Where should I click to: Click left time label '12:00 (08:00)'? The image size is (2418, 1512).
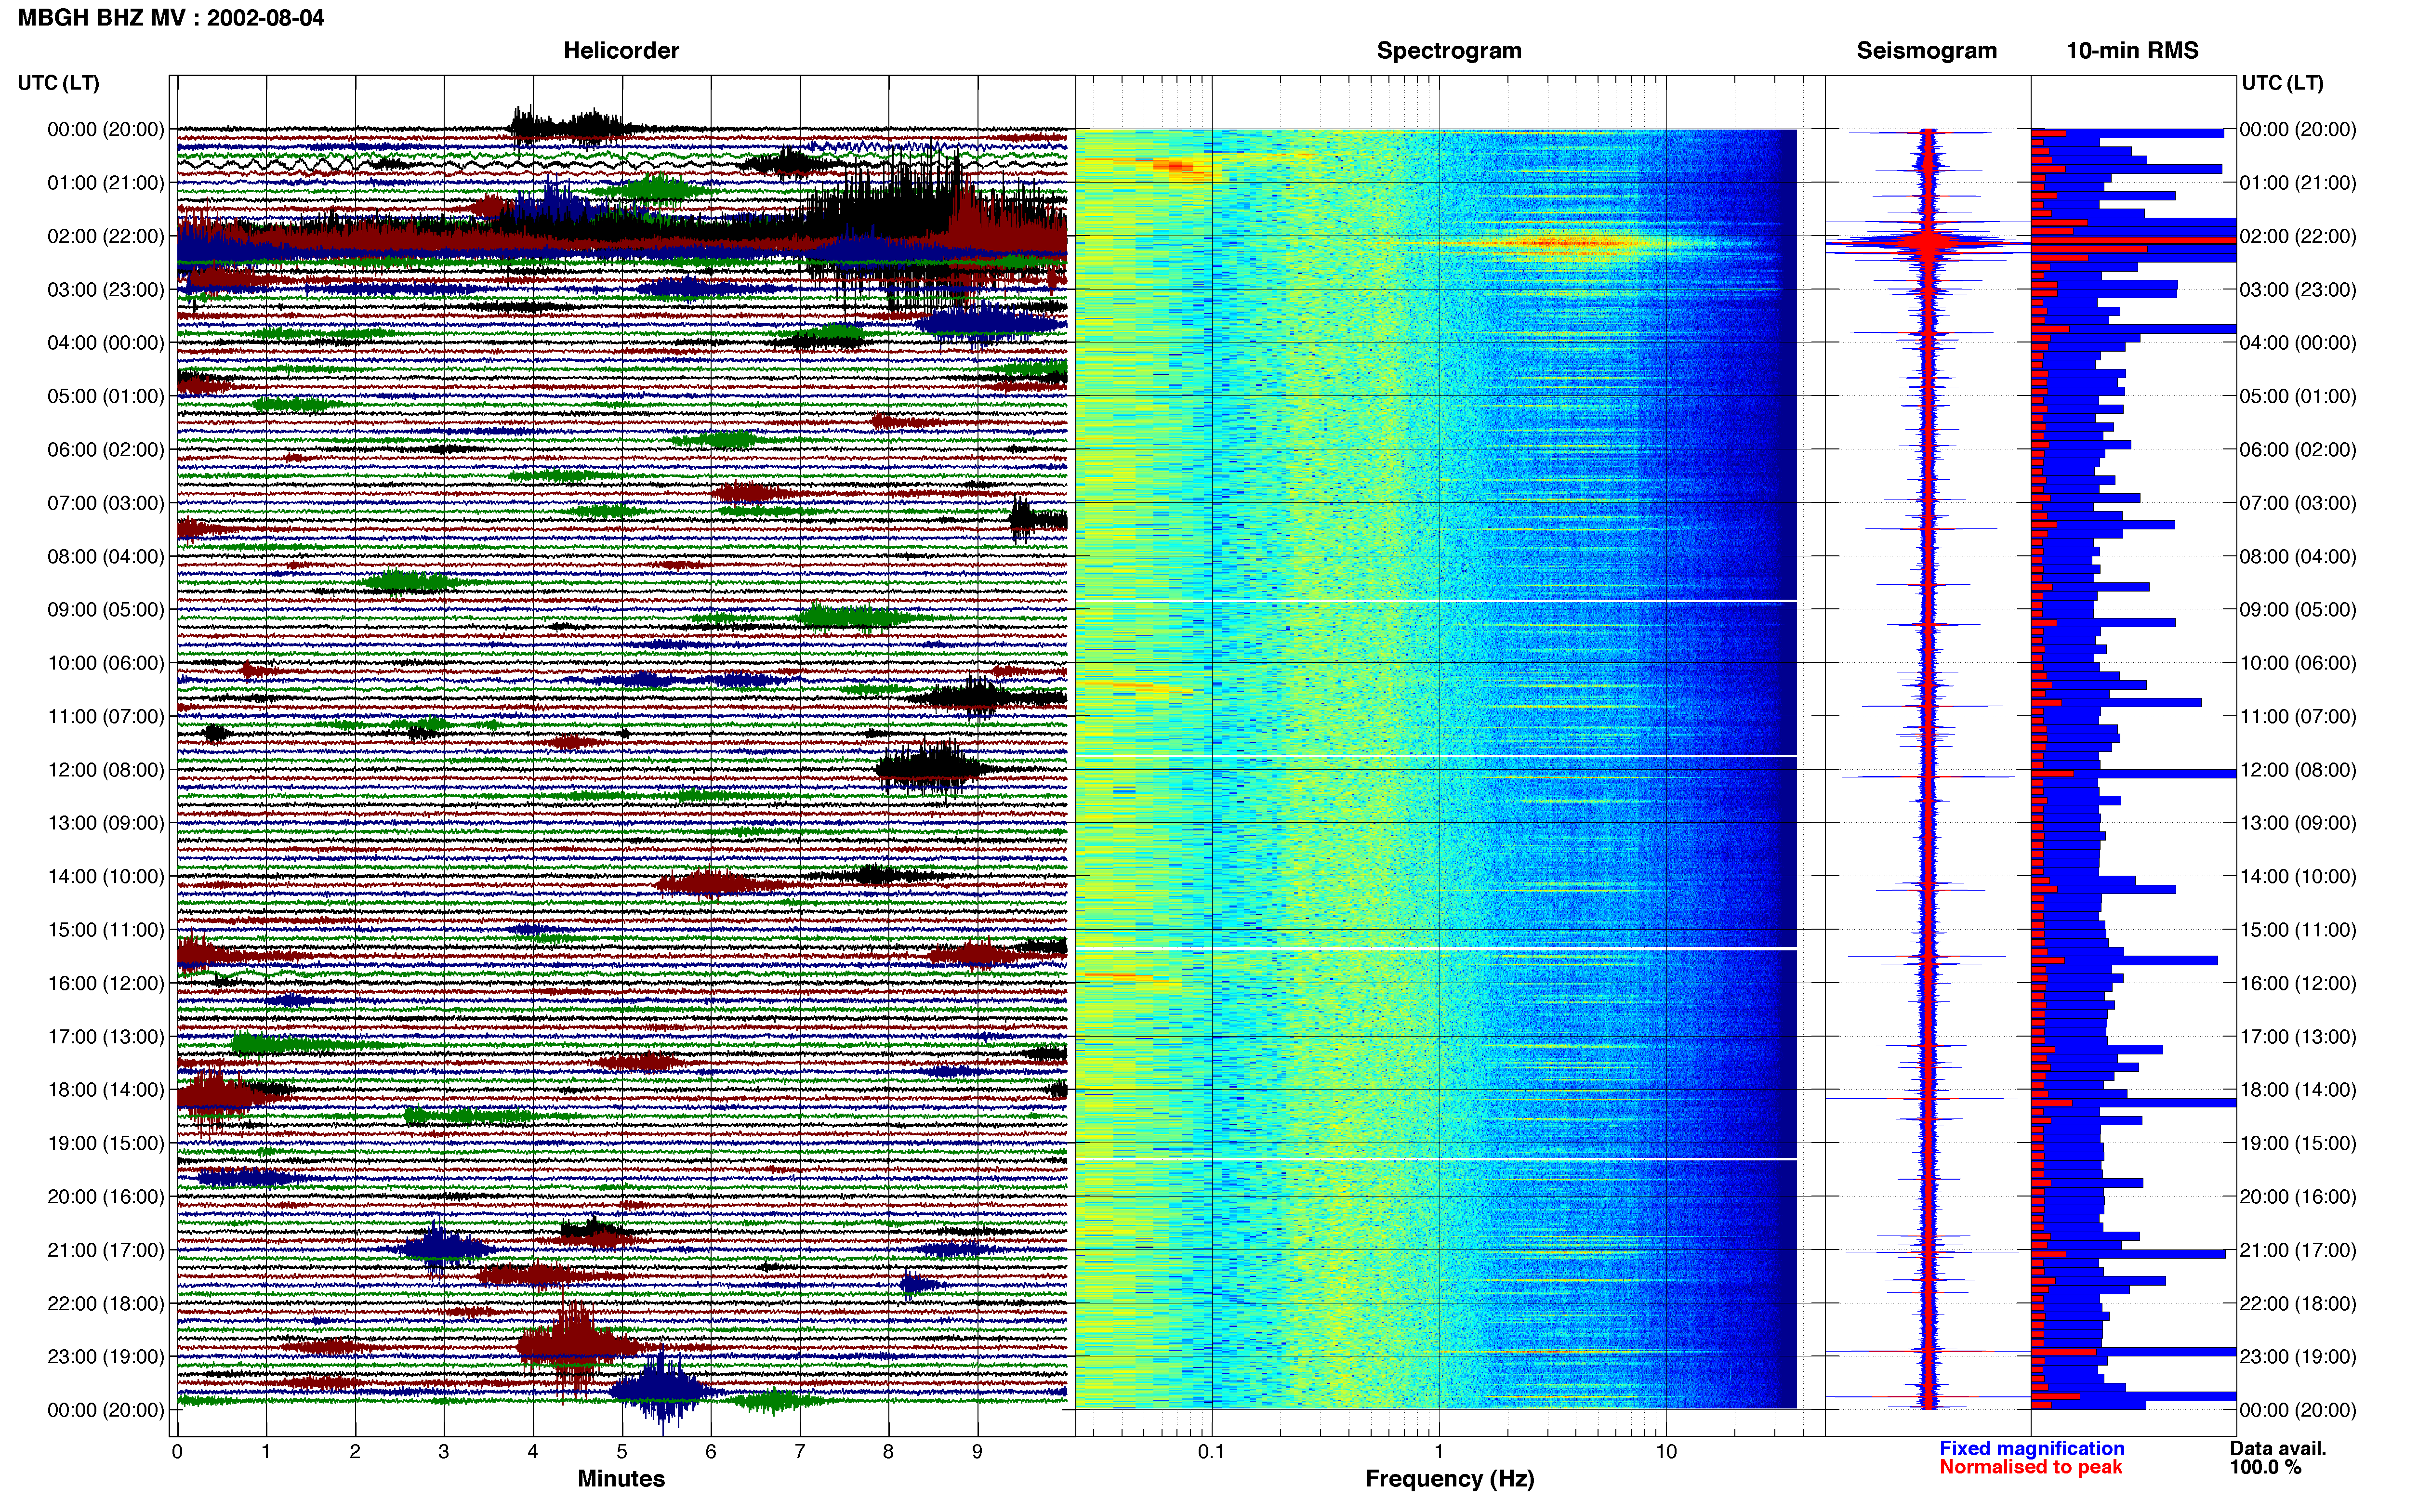106,770
